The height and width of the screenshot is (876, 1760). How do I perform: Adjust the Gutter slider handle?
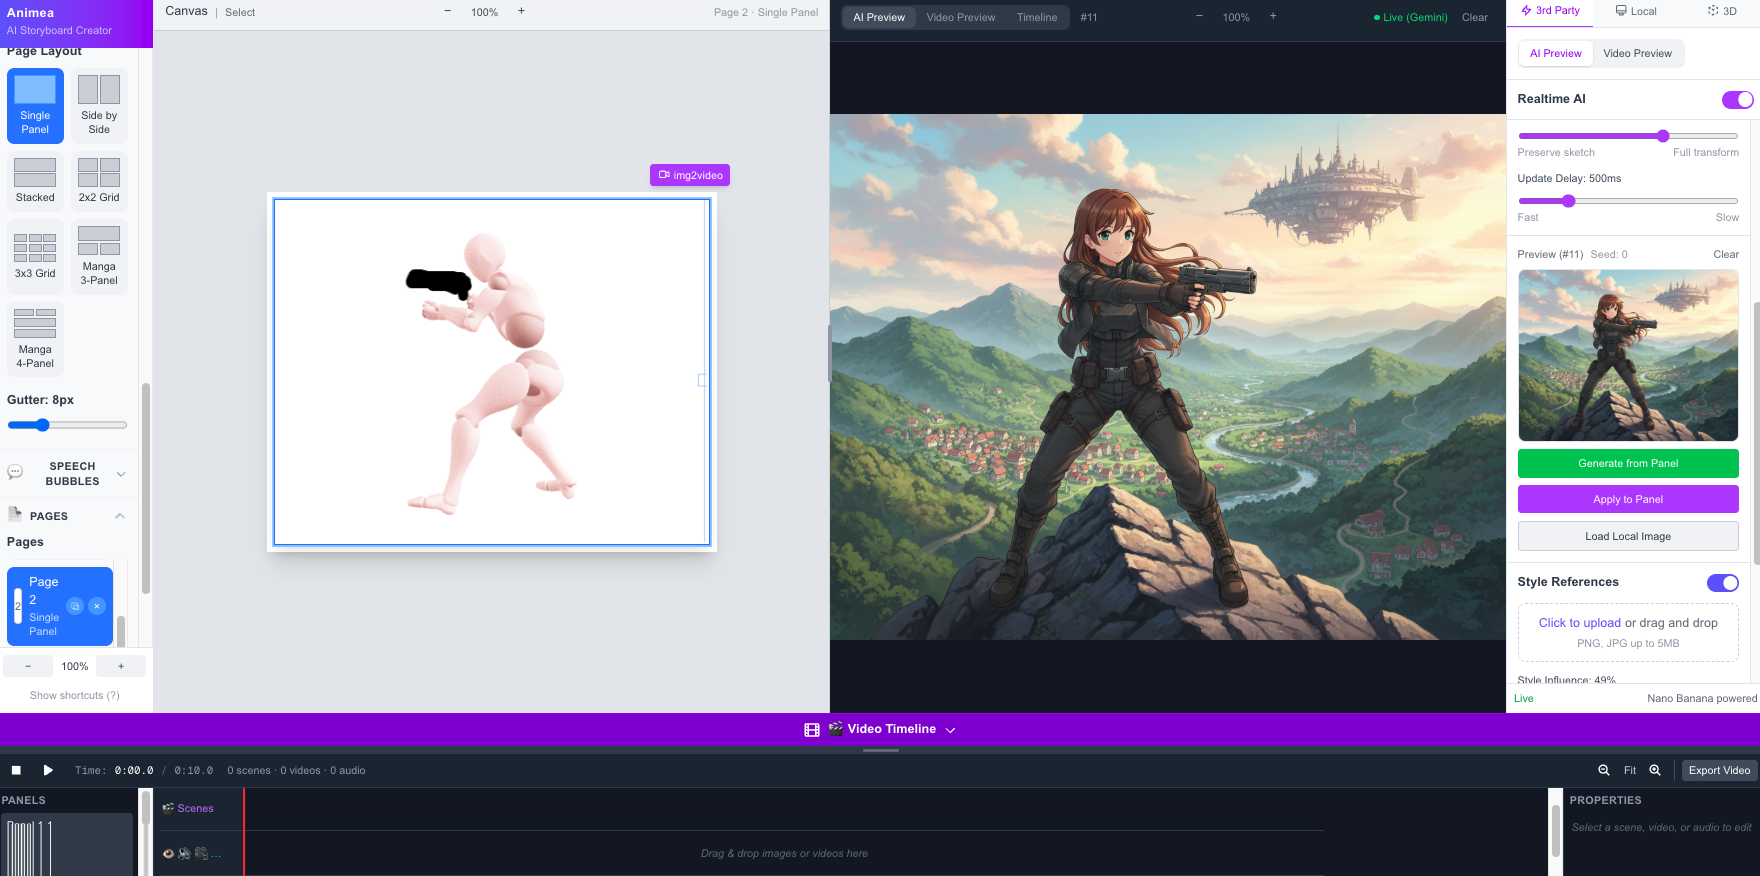coord(42,425)
